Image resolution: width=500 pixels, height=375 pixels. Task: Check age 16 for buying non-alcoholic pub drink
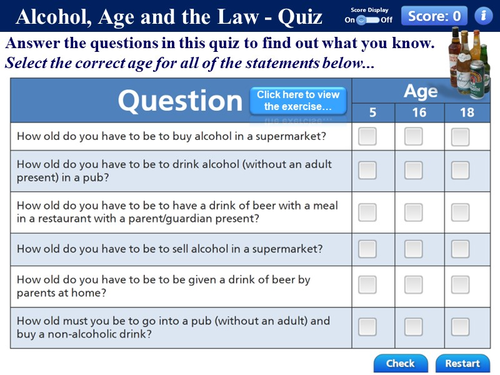(414, 327)
